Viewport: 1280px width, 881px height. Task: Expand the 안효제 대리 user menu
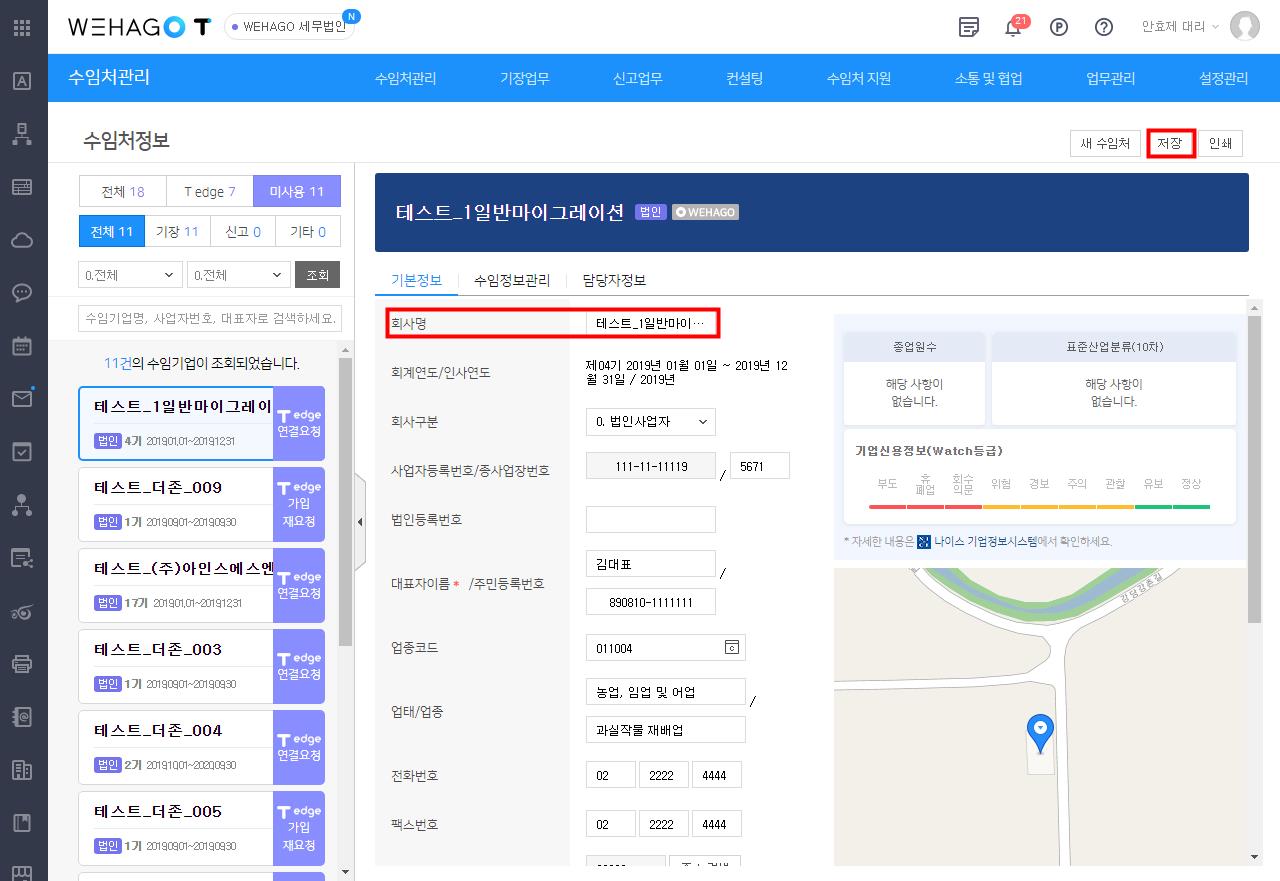pos(1180,27)
